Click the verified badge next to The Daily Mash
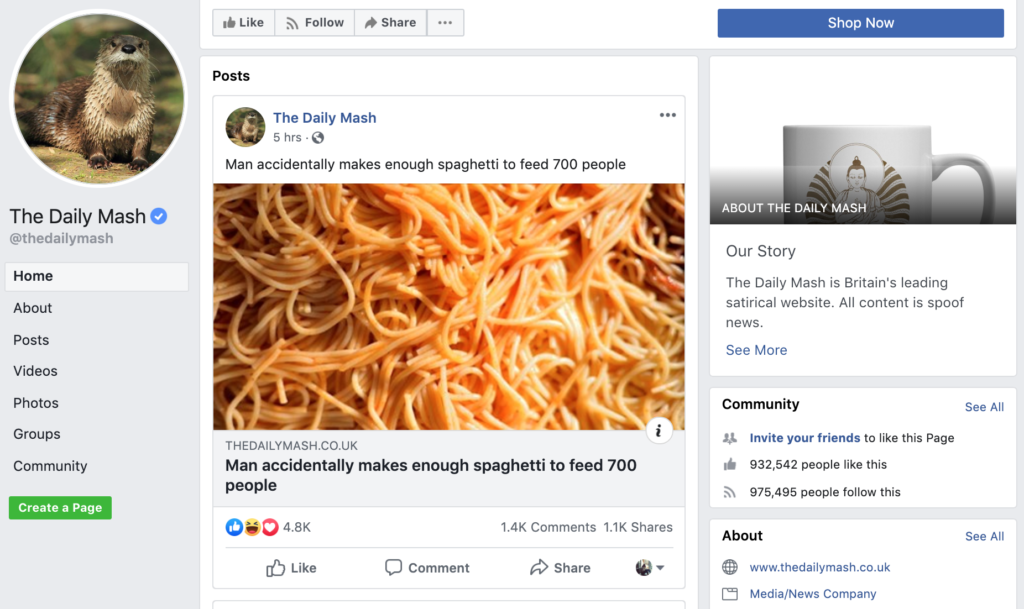Image resolution: width=1024 pixels, height=609 pixels. pyautogui.click(x=159, y=216)
